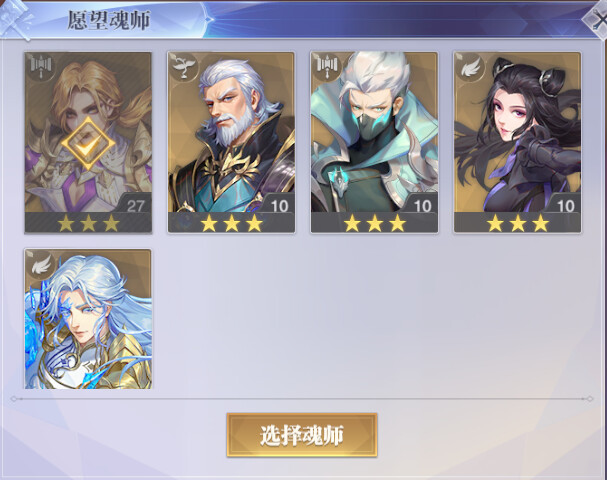Click the wing class icon on black-haired woman card
The image size is (607, 480).
(470, 66)
